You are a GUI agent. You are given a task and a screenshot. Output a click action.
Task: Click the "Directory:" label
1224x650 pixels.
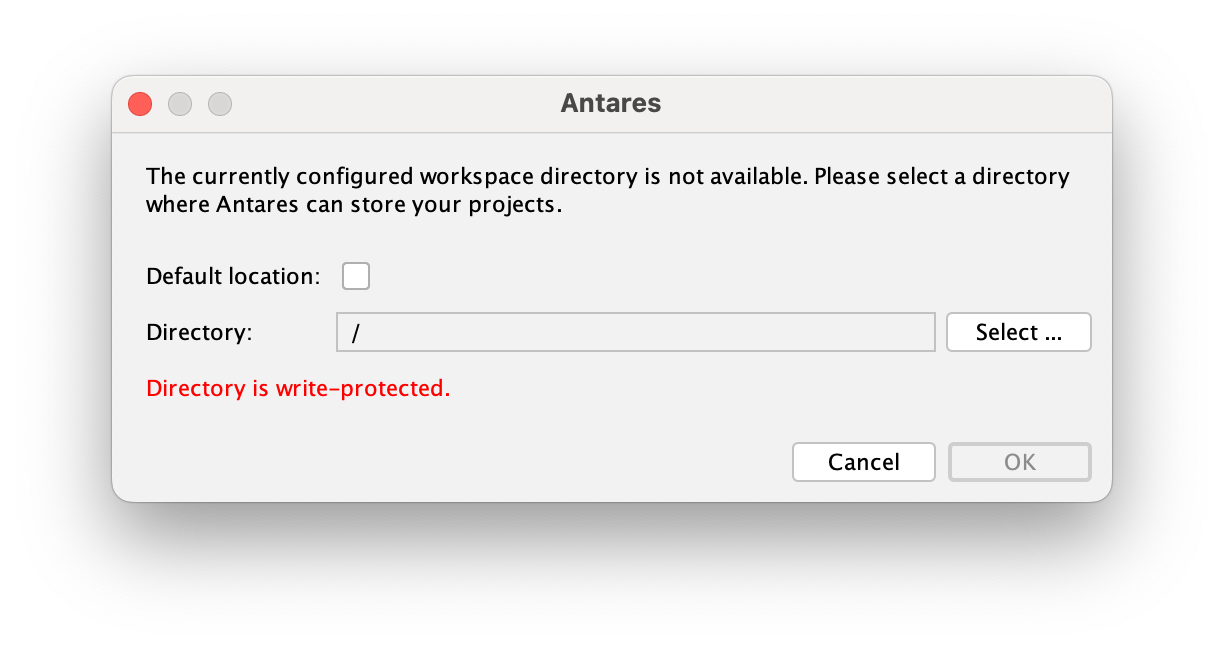199,332
